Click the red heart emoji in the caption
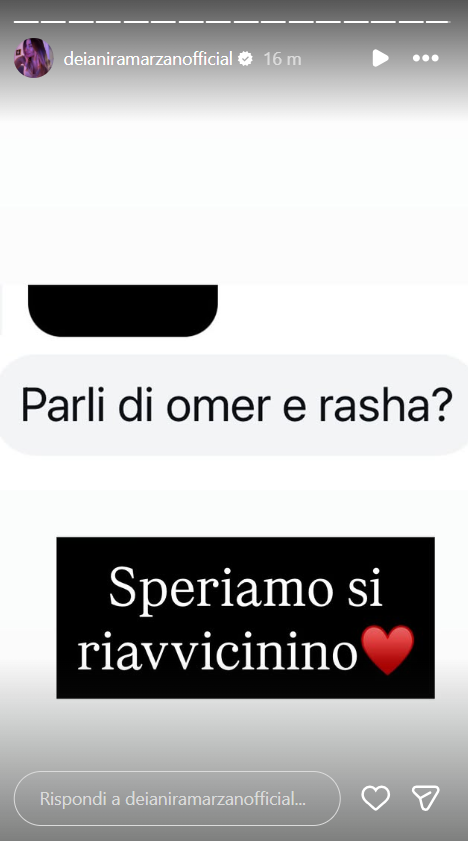Viewport: 468px width, 841px height. click(388, 650)
